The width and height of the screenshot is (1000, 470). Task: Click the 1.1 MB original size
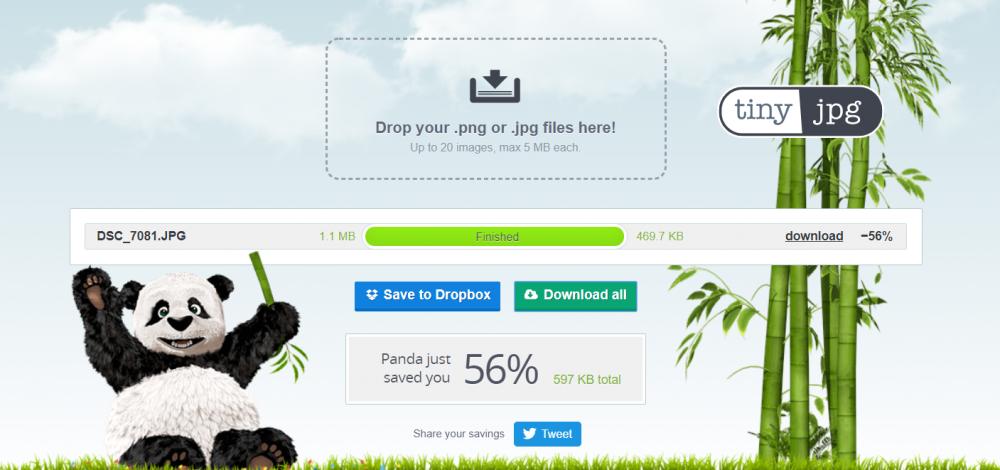[337, 236]
